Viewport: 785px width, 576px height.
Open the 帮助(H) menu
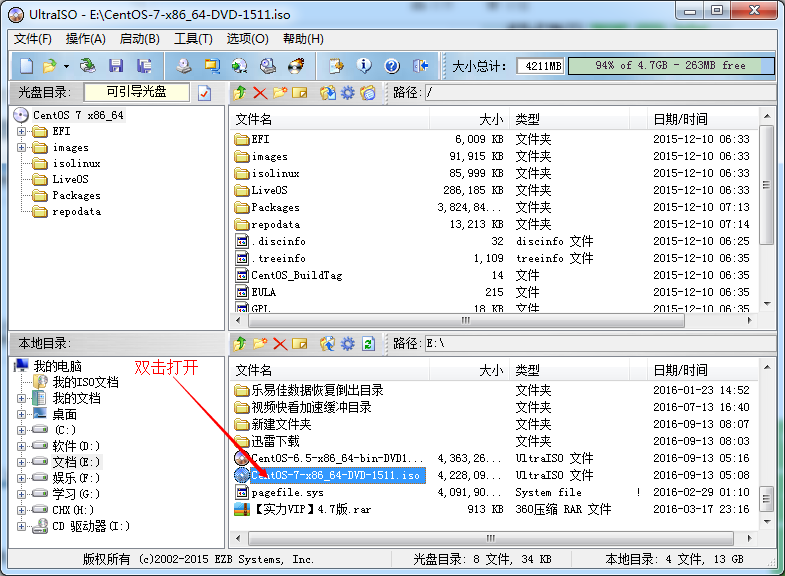coord(303,39)
